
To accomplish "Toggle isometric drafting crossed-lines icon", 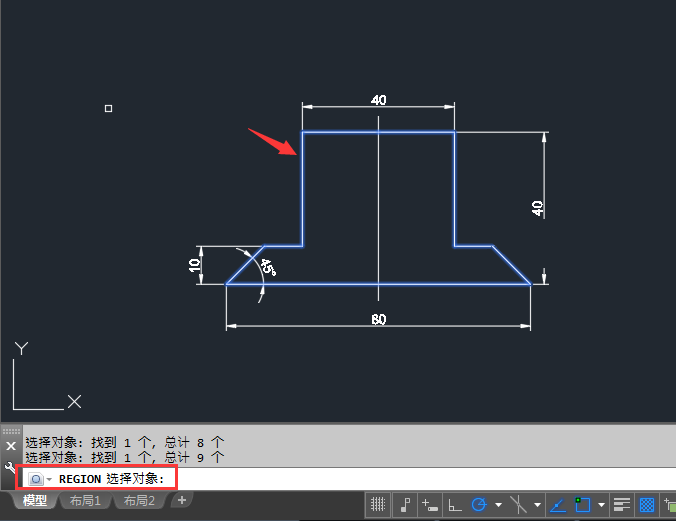I will click(x=518, y=504).
